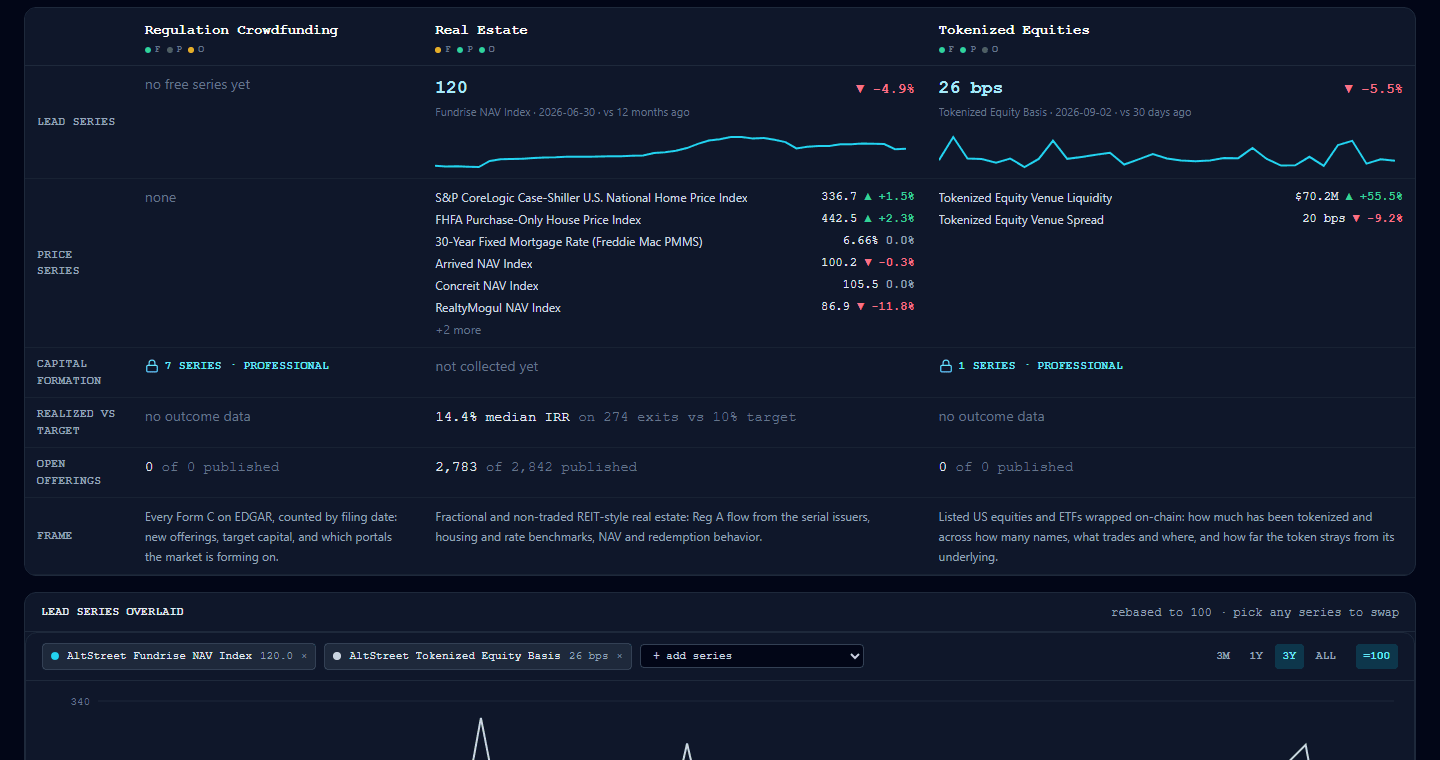
Task: Click the lock icon beside 7 Series Professional
Action: [152, 366]
